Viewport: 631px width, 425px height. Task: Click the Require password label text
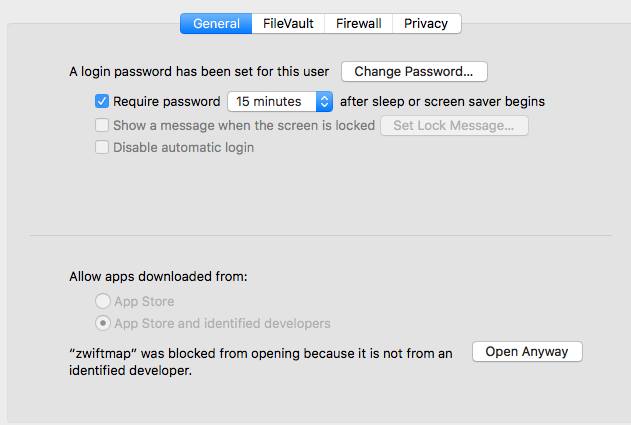[x=167, y=101]
